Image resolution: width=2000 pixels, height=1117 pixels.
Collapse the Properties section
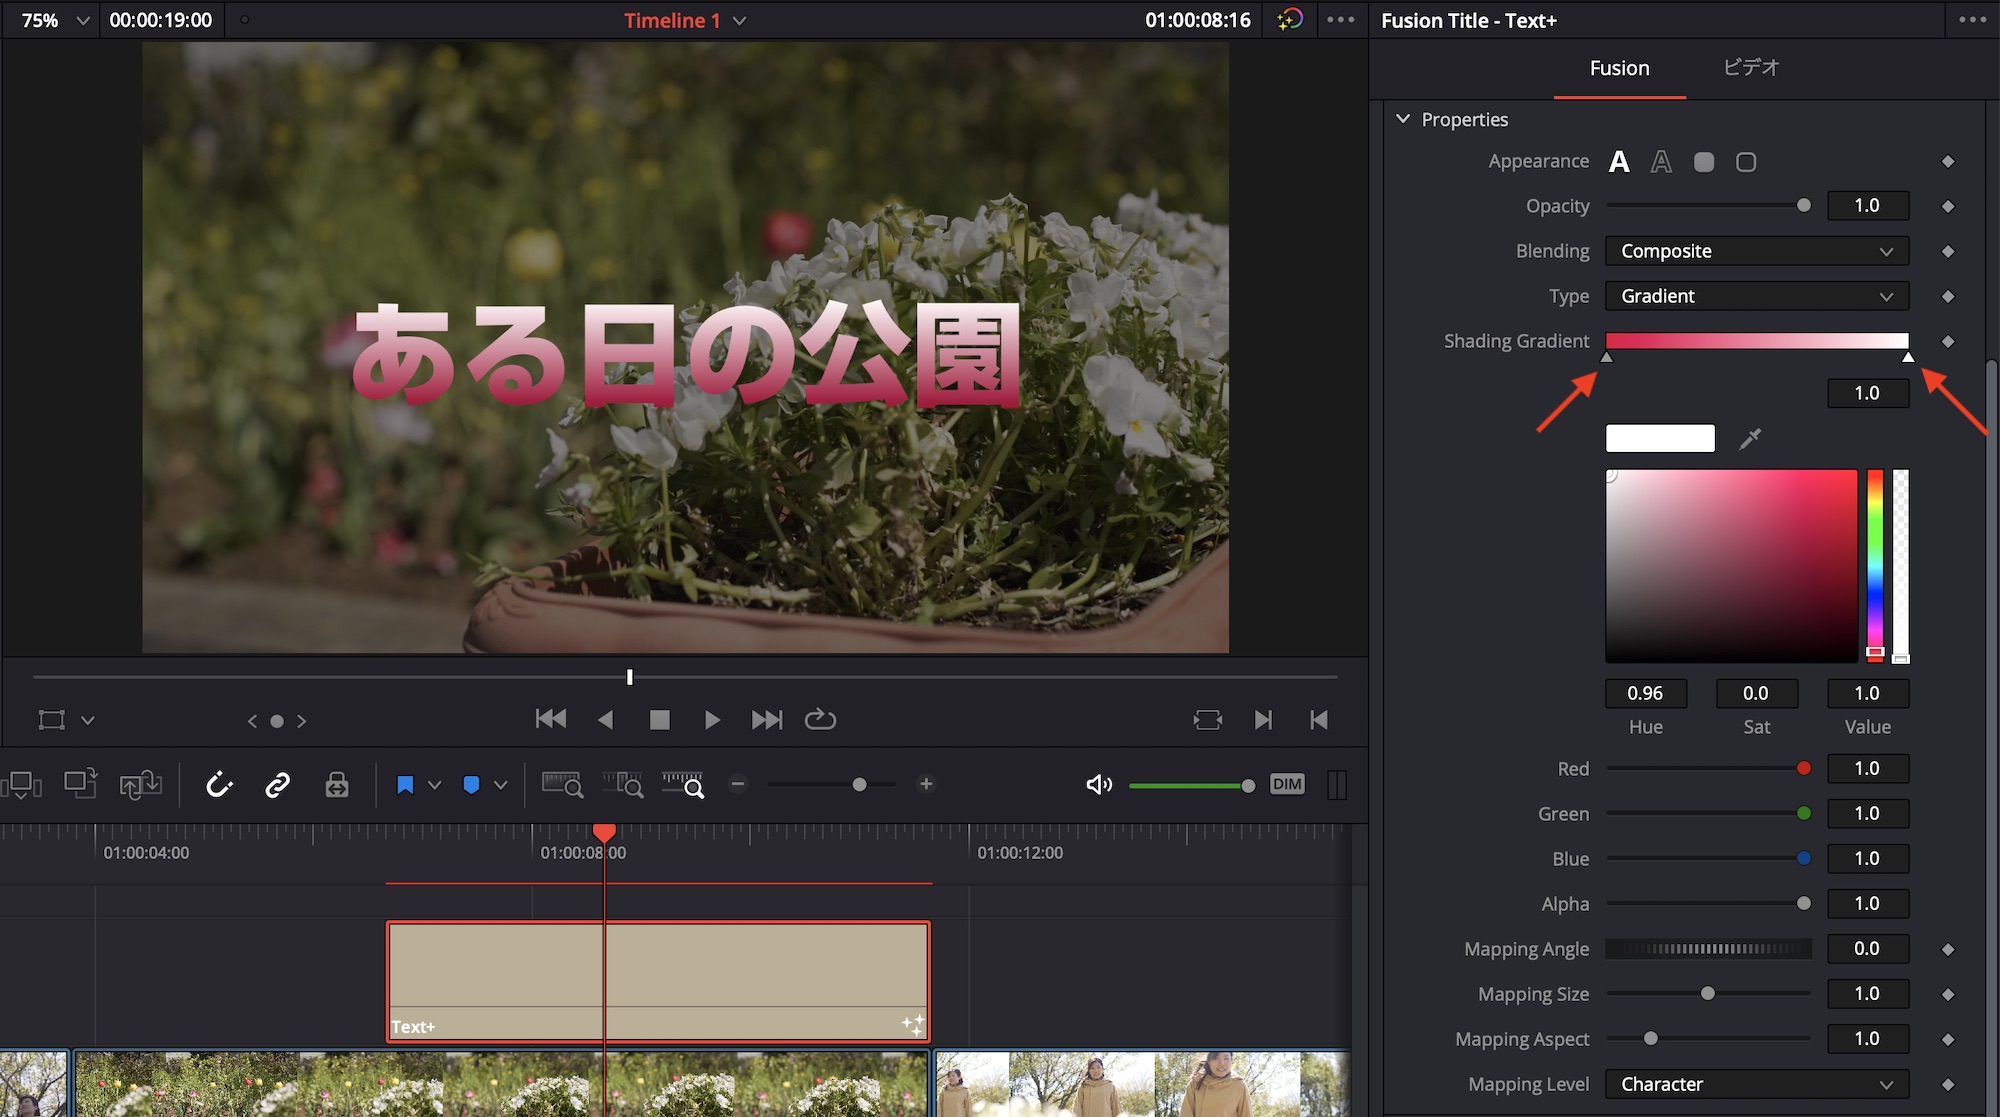[1403, 119]
